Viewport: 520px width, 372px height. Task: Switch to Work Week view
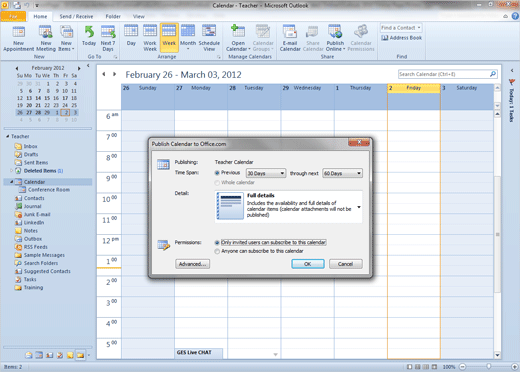[150, 39]
